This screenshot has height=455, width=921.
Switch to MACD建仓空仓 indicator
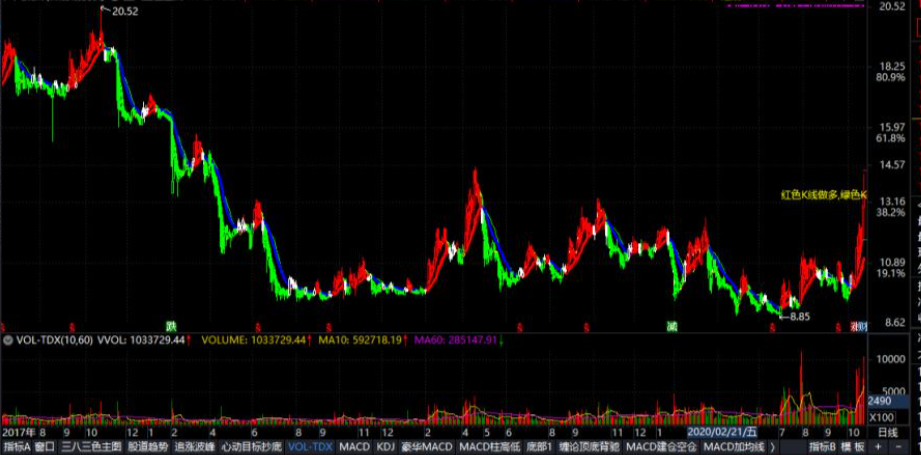click(x=661, y=447)
